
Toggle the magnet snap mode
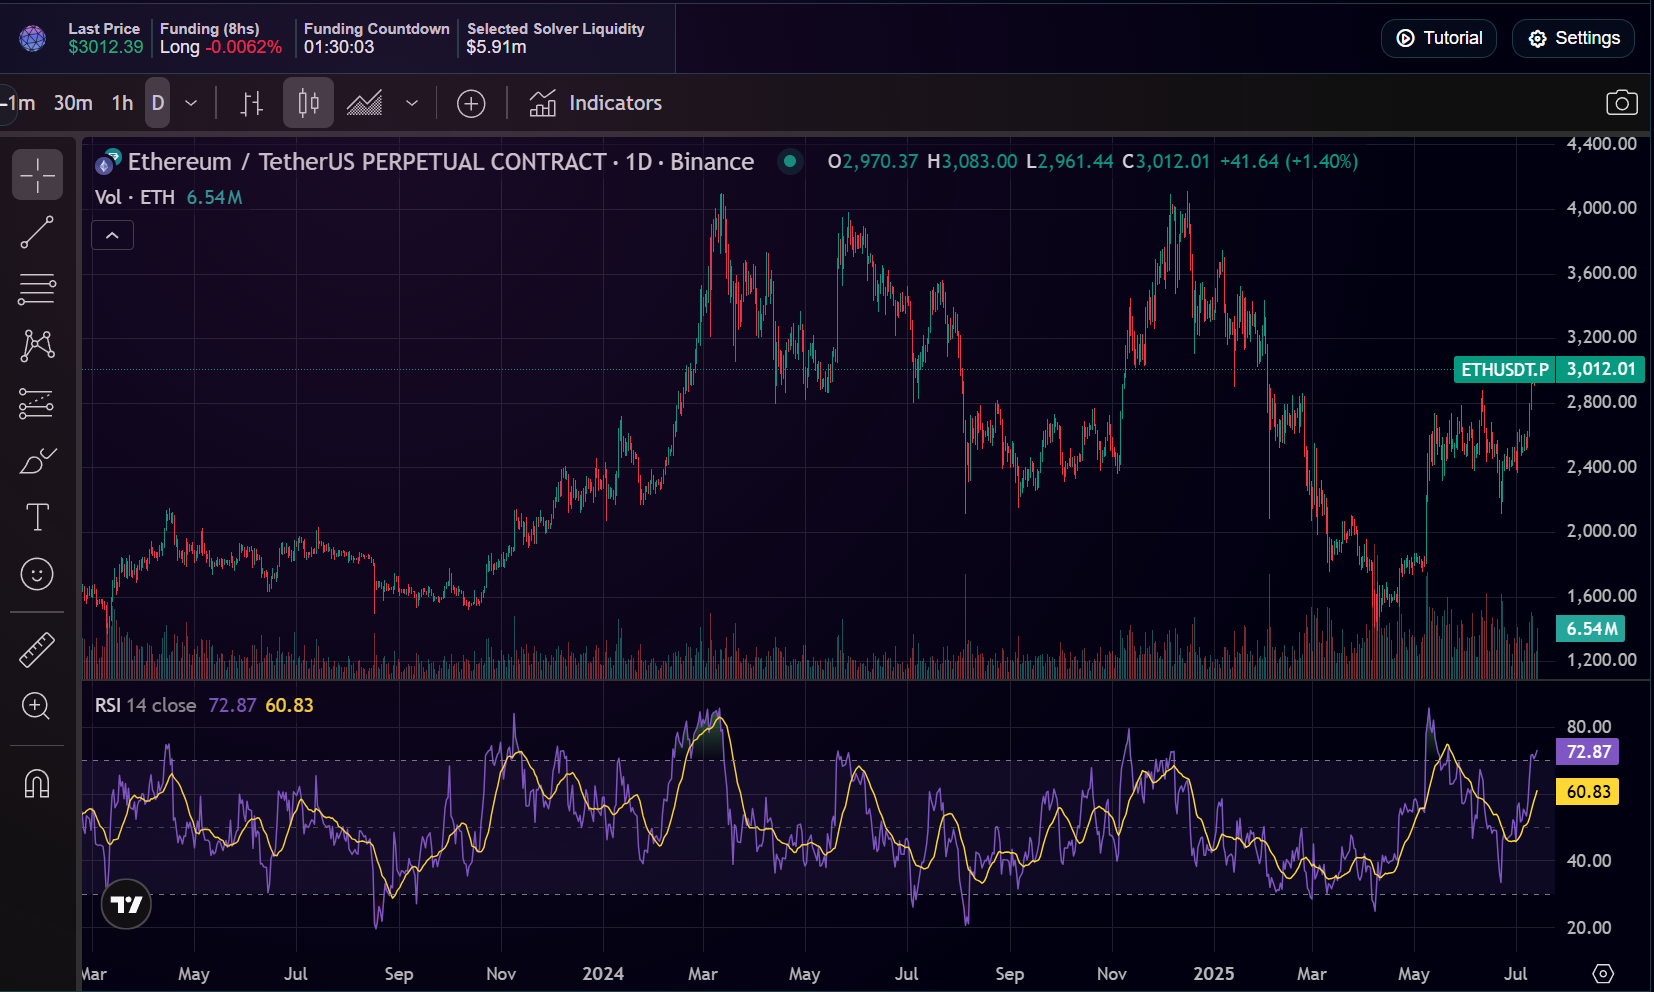point(37,783)
